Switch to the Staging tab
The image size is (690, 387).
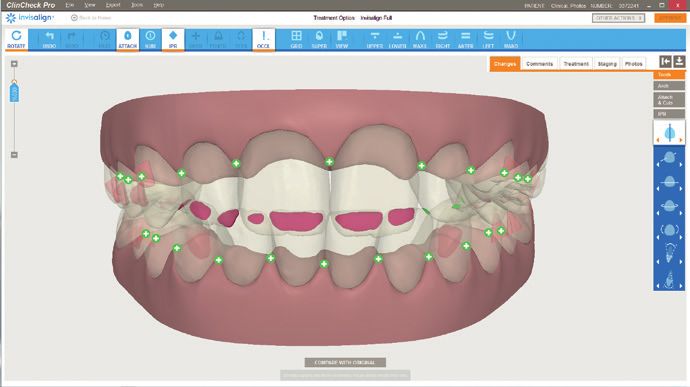[x=607, y=64]
